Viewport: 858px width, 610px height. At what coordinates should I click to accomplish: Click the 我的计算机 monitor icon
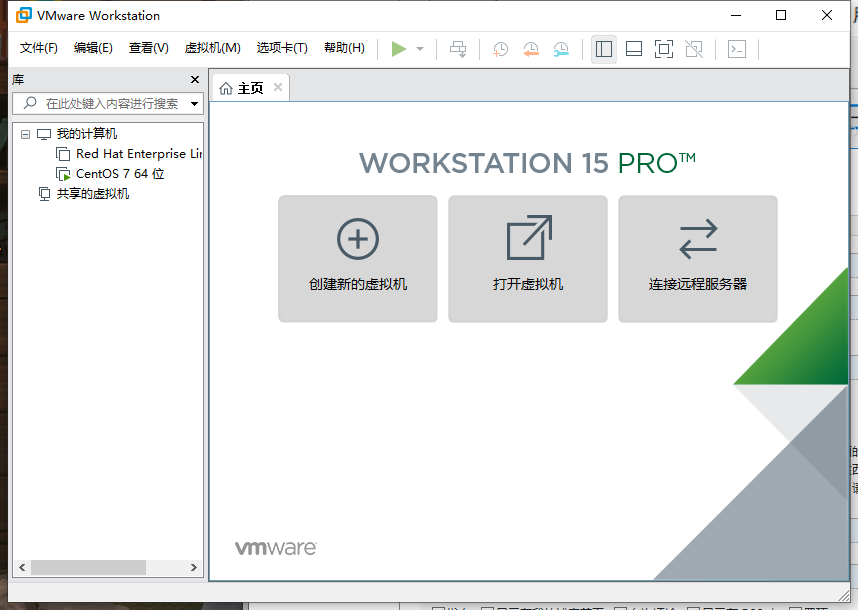(x=44, y=134)
